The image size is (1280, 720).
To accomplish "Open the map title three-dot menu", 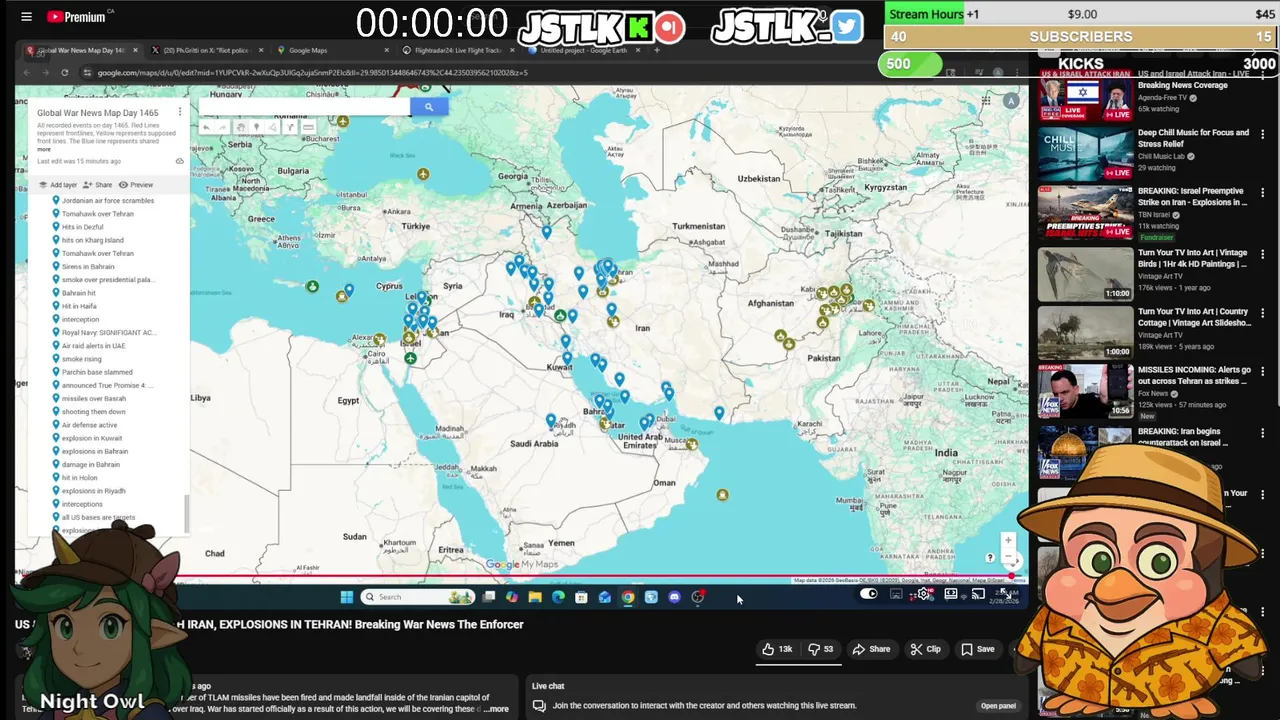I will pyautogui.click(x=179, y=112).
